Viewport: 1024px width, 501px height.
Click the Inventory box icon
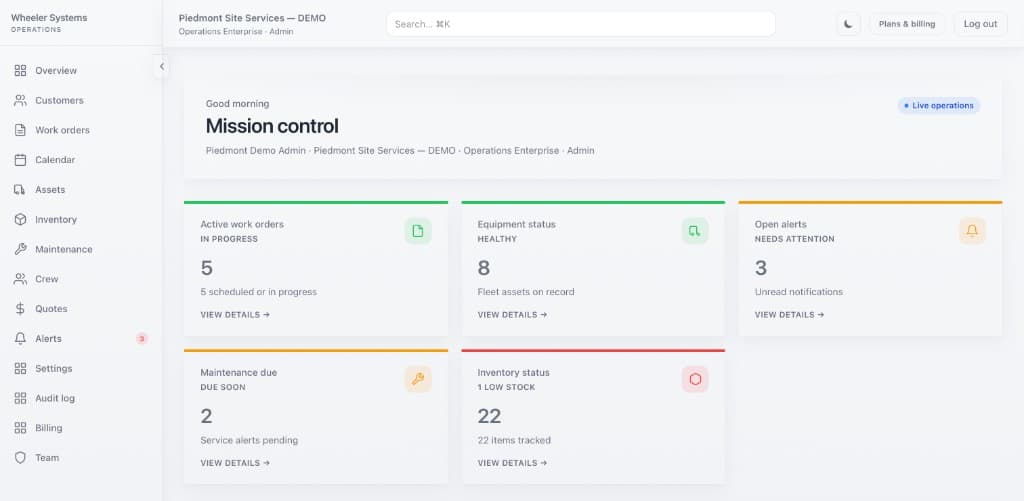(x=20, y=219)
